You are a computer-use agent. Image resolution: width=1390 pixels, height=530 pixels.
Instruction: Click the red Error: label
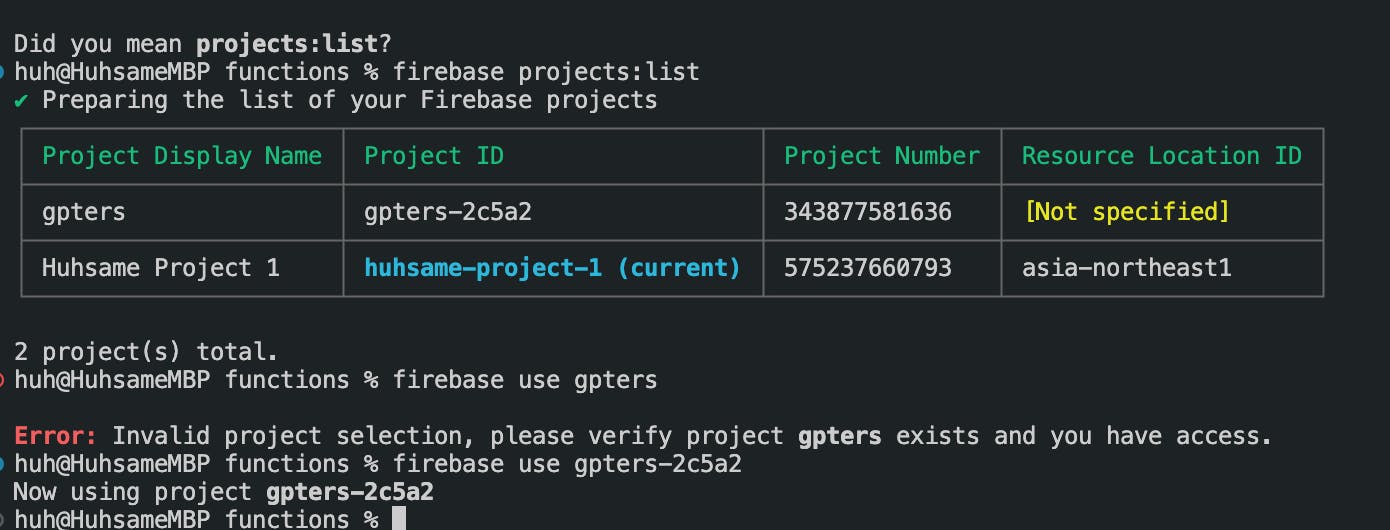(x=56, y=436)
